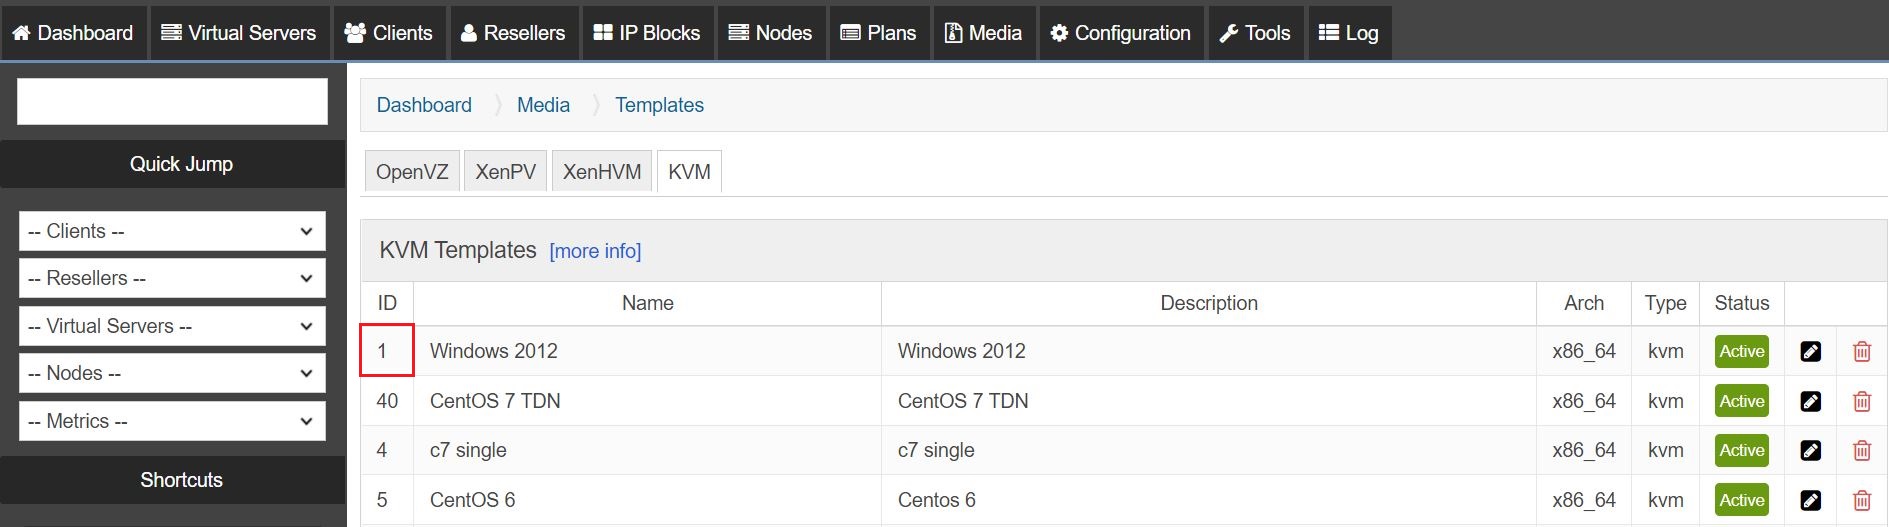Expand the Clients quick jump dropdown
This screenshot has height=527, width=1889.
click(172, 231)
